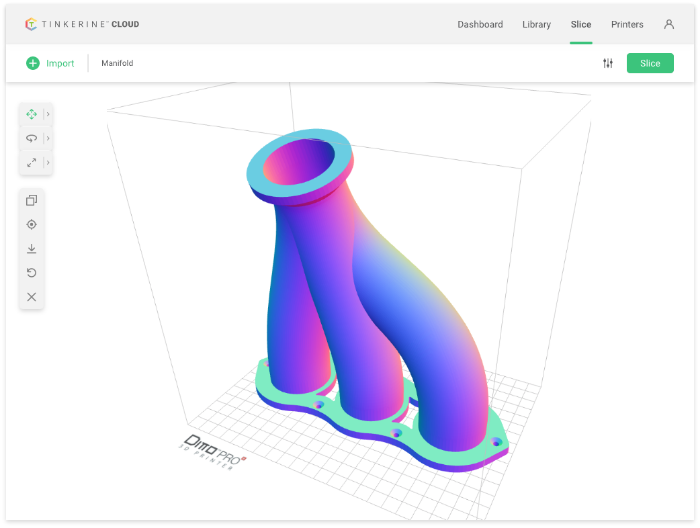The width and height of the screenshot is (700, 528).
Task: Click the Import text link
Action: click(x=60, y=63)
